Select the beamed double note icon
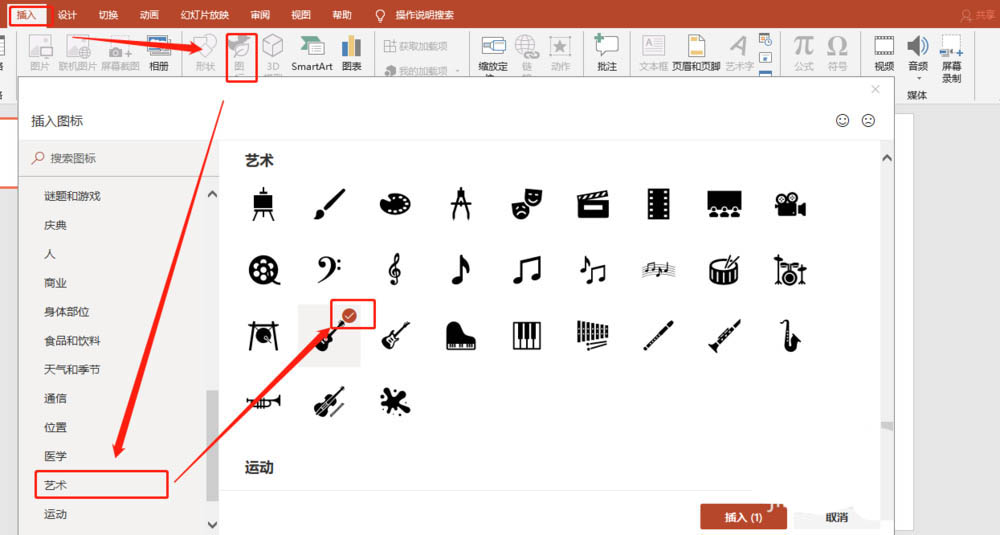 (527, 270)
